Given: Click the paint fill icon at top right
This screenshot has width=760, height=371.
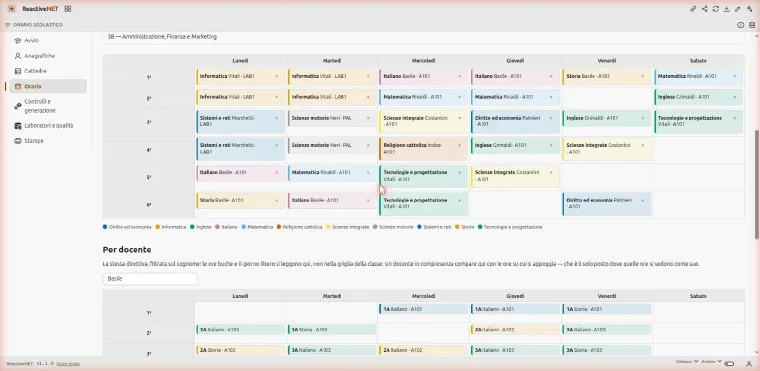Looking at the screenshot, I should pos(749,9).
